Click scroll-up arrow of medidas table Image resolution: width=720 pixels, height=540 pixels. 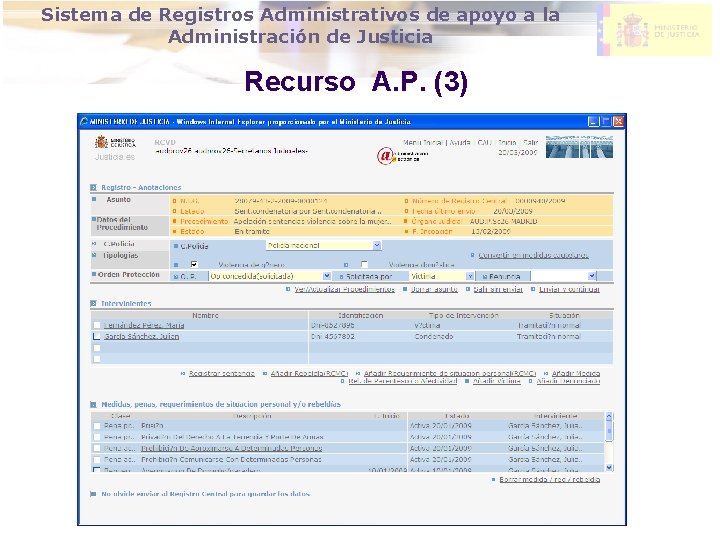609,417
